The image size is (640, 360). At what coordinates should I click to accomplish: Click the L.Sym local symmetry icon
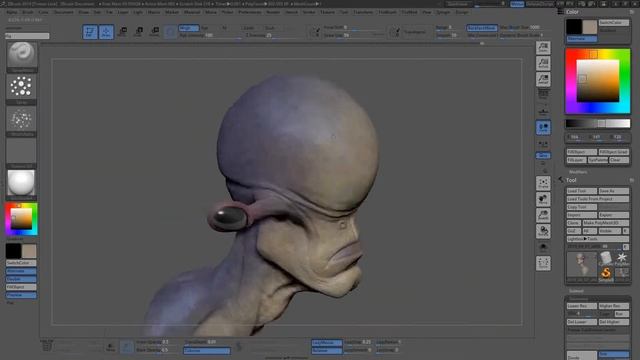(543, 144)
